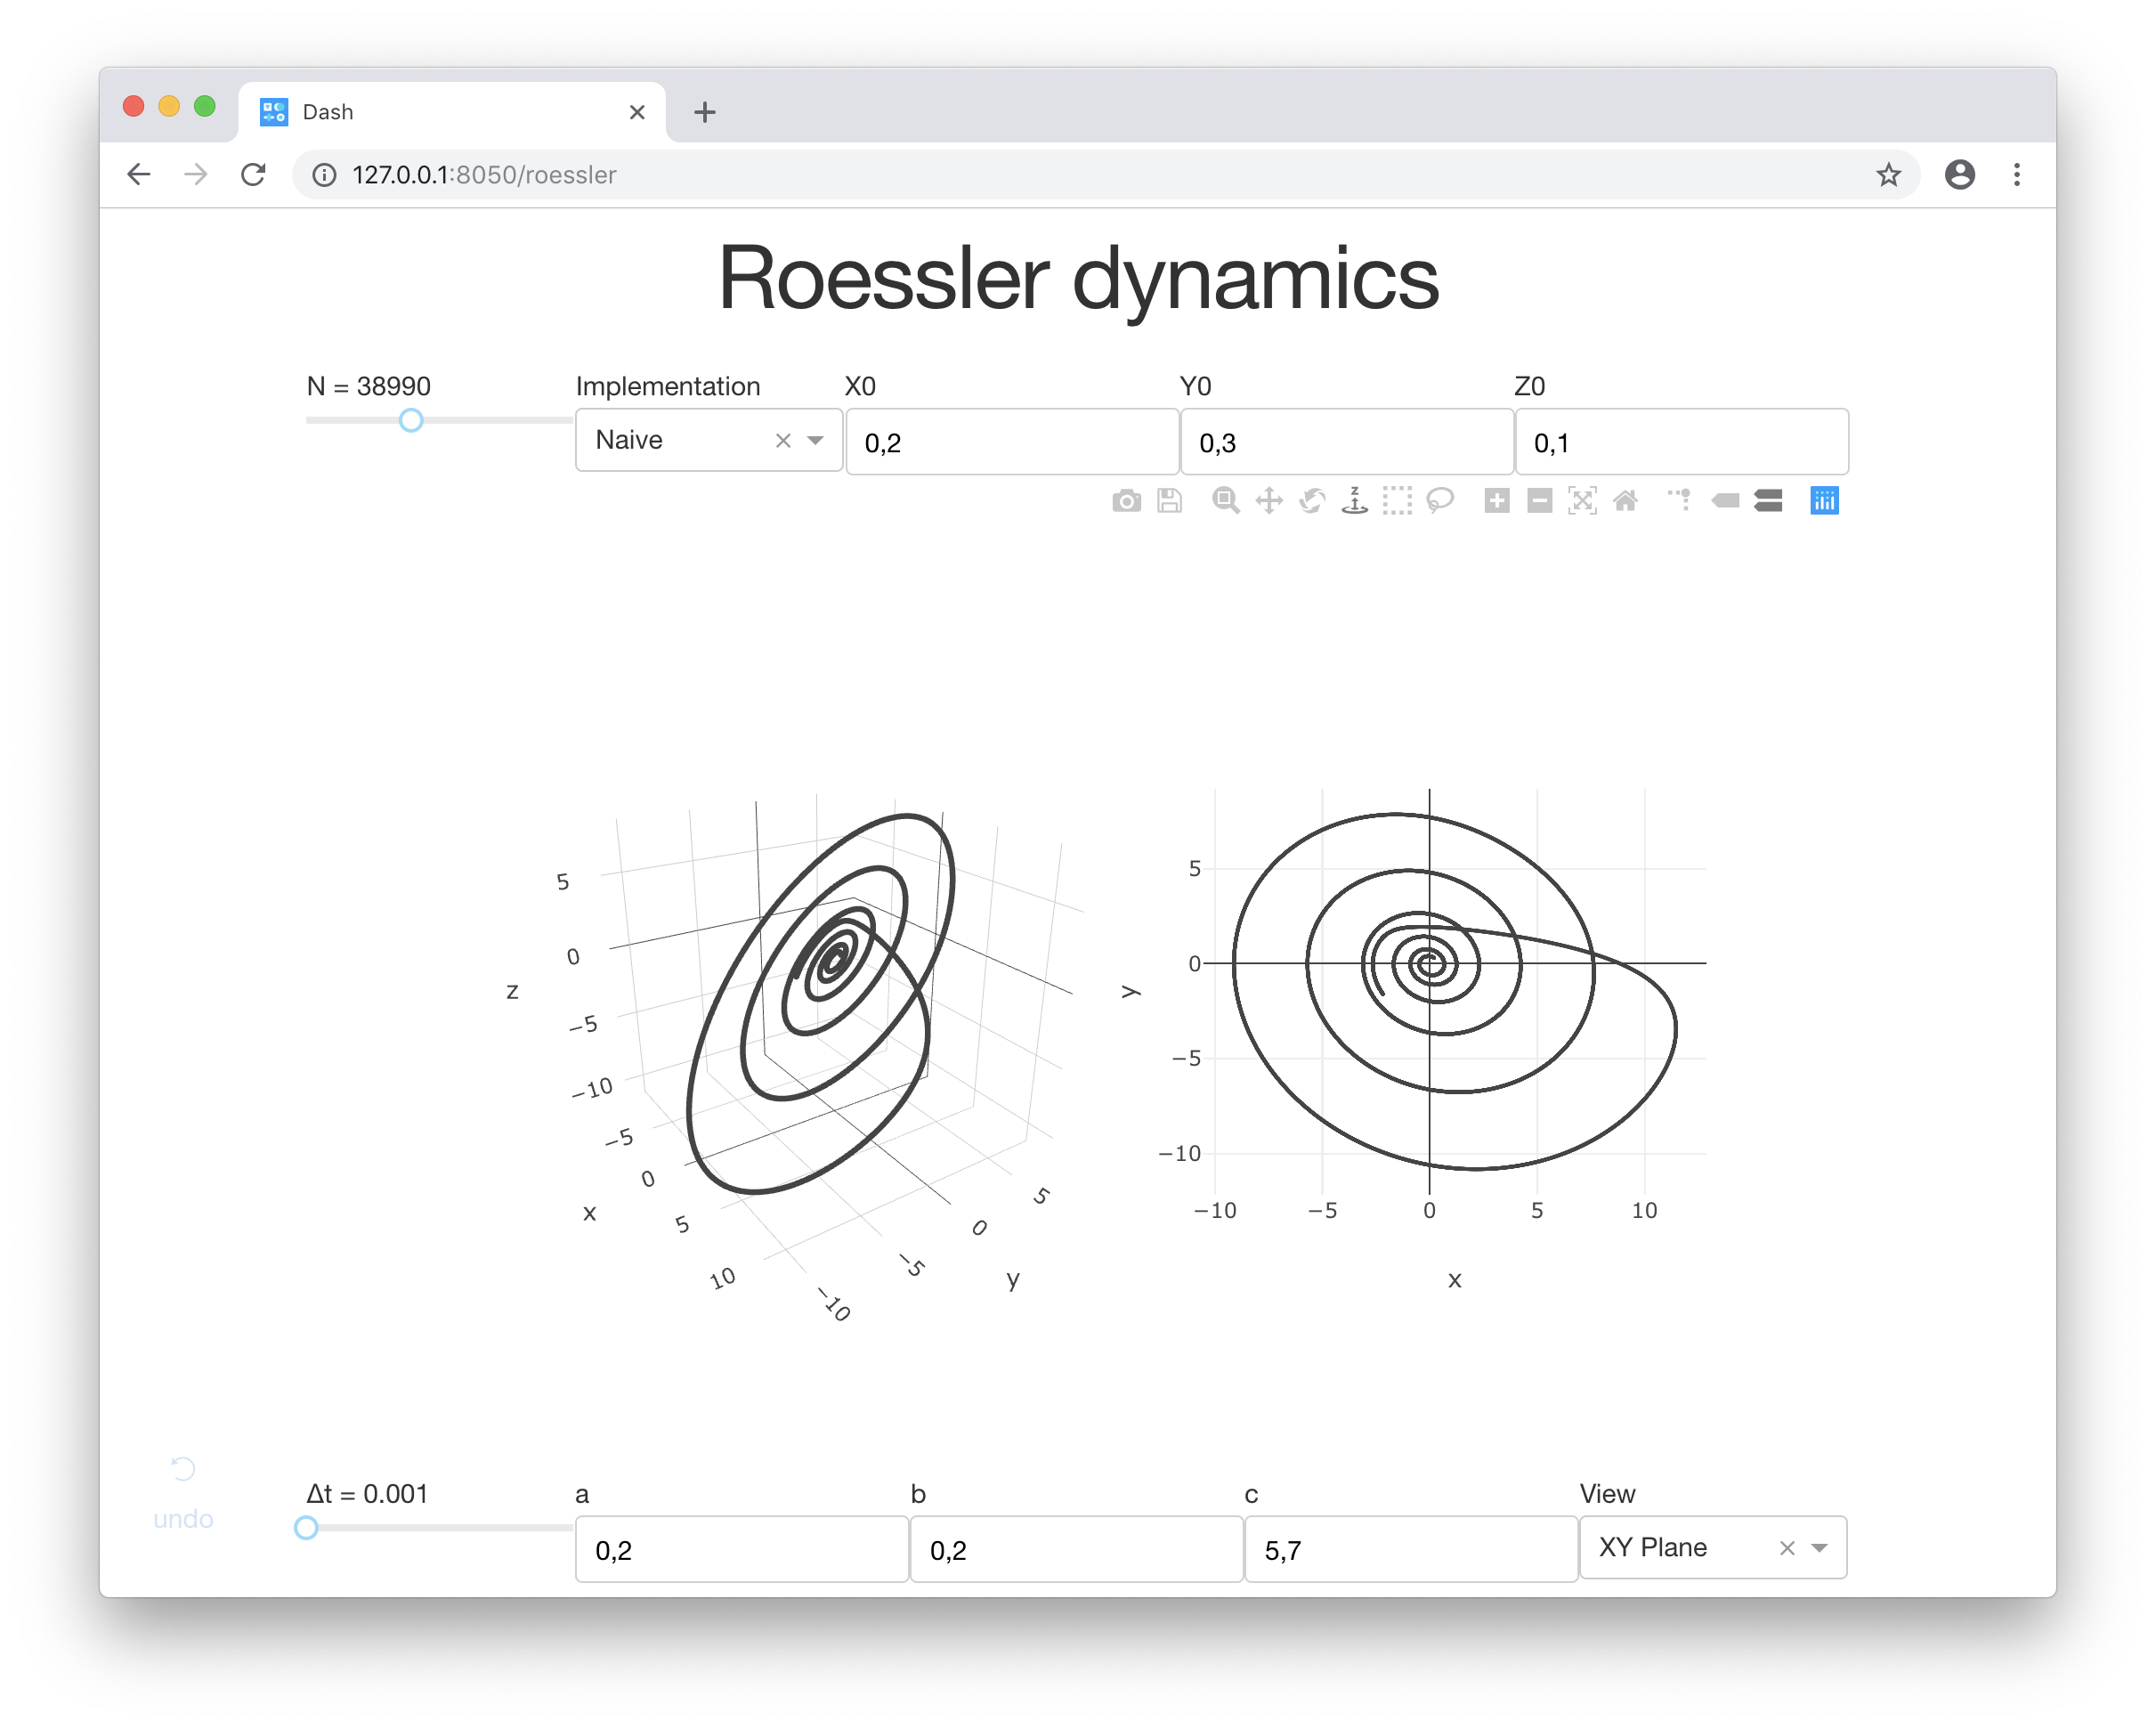This screenshot has width=2156, height=1729.
Task: Toggle show closest data on hover
Action: coord(1725,501)
